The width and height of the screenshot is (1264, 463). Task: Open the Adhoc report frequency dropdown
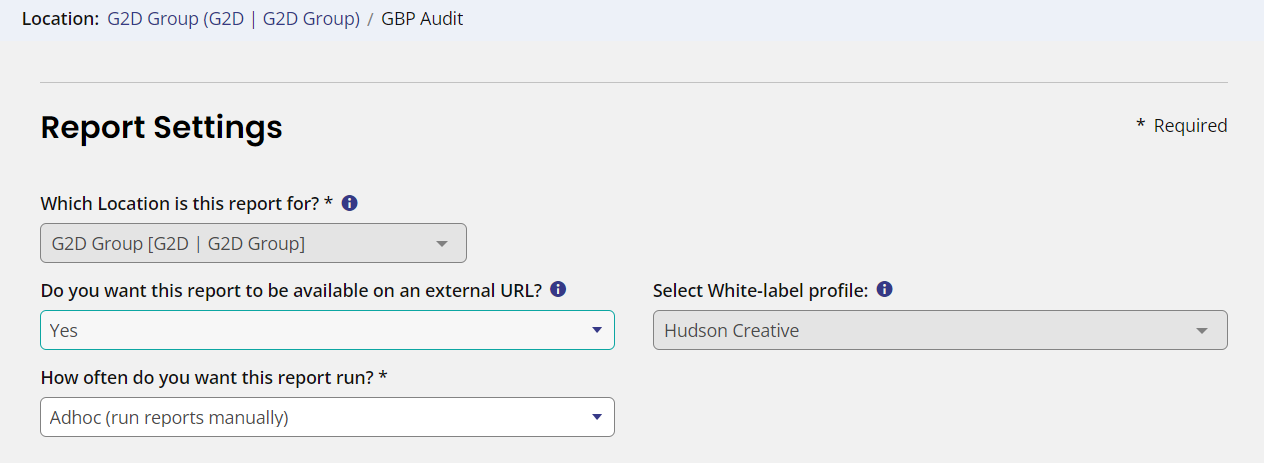point(327,417)
